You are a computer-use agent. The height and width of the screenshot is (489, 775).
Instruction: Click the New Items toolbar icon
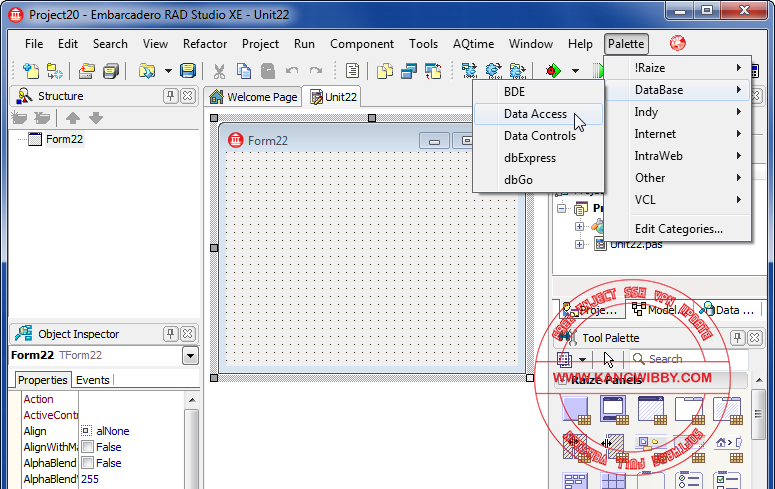tap(31, 71)
